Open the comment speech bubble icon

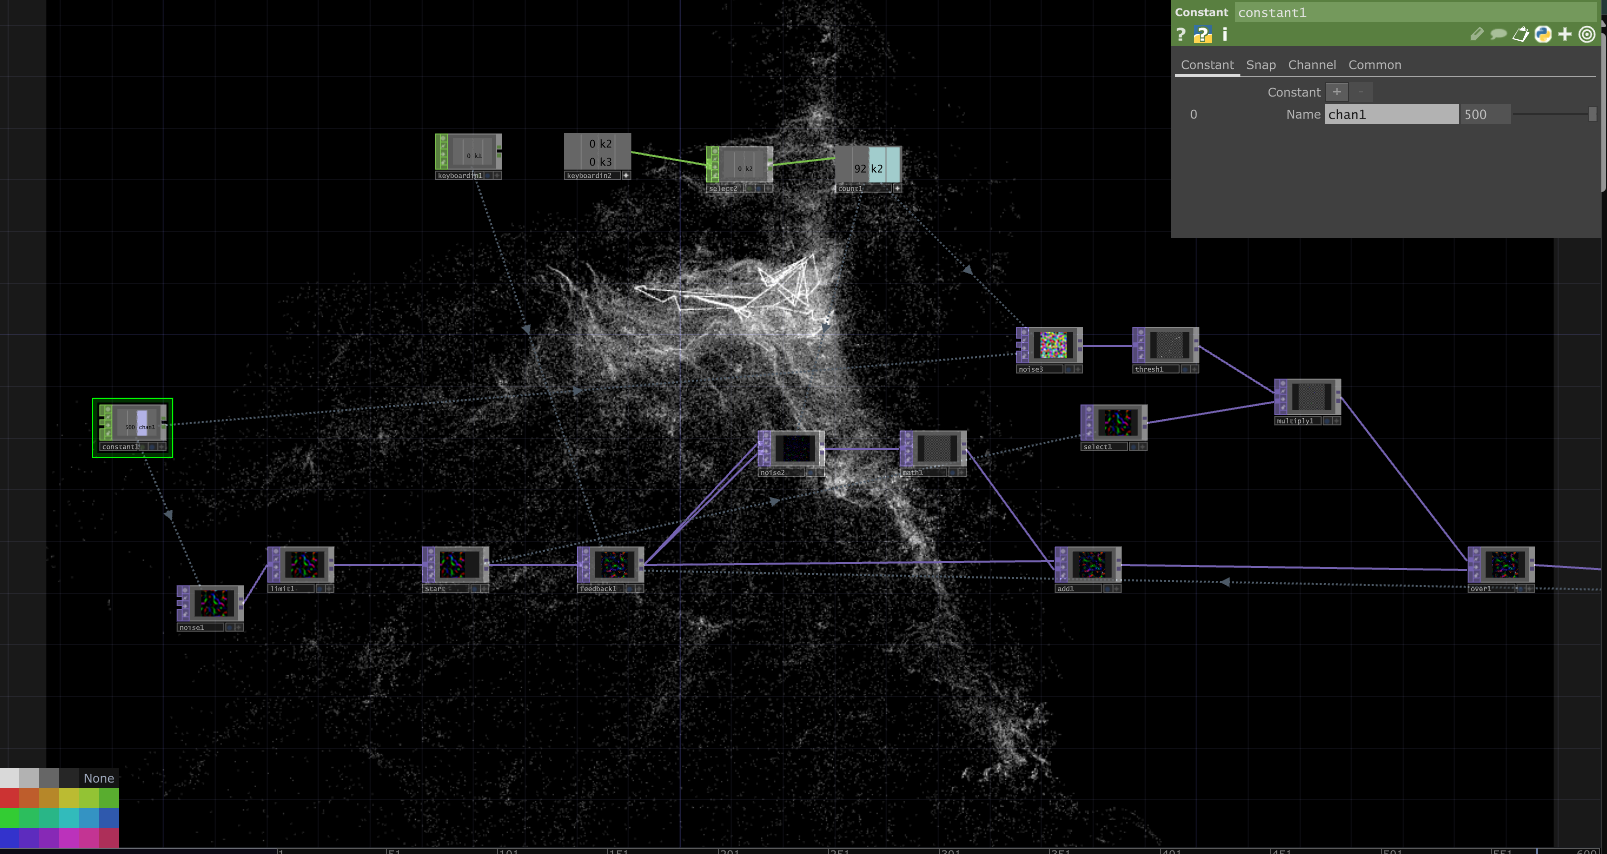pyautogui.click(x=1498, y=34)
